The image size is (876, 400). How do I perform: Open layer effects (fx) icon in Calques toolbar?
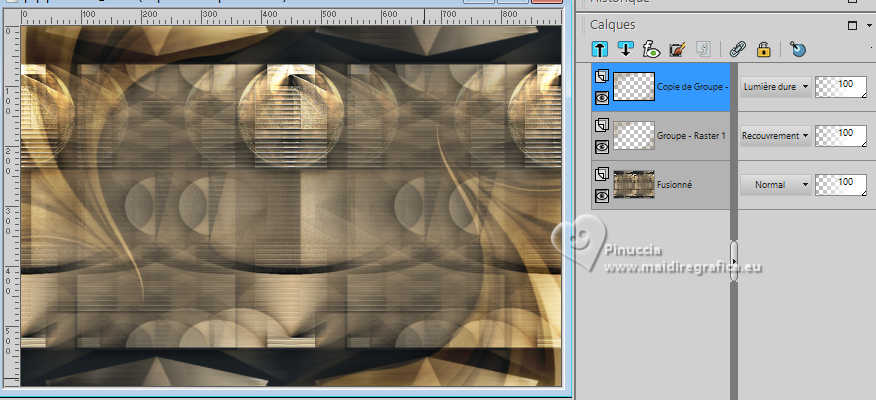click(651, 49)
